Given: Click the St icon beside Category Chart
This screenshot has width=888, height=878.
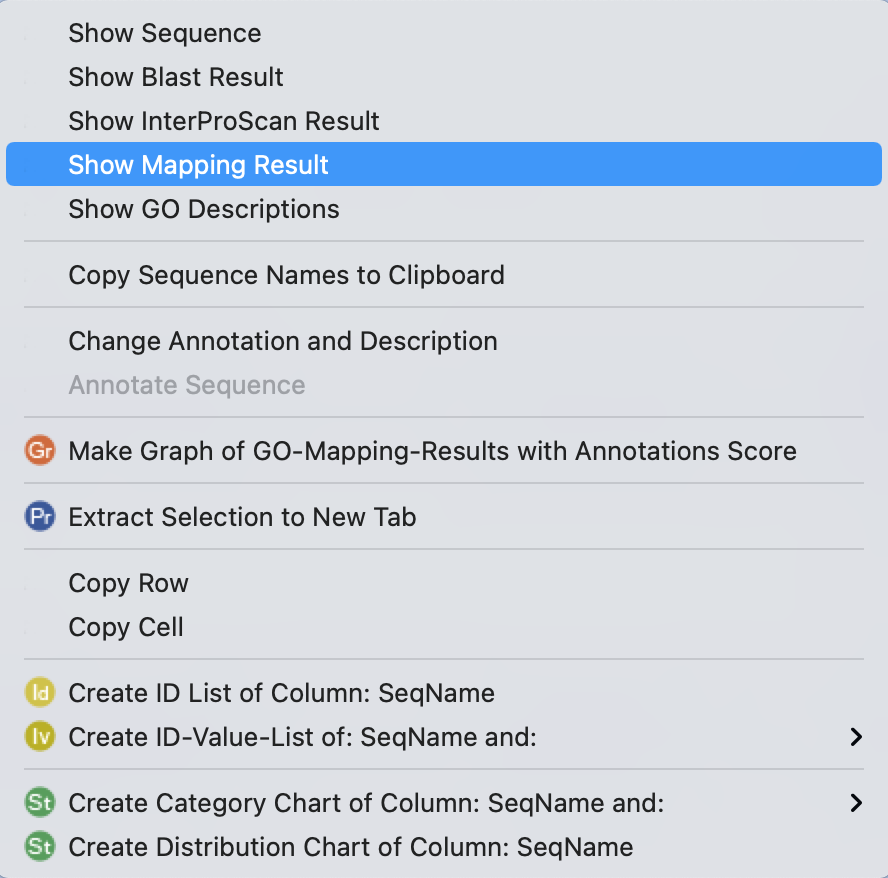Looking at the screenshot, I should tap(41, 803).
